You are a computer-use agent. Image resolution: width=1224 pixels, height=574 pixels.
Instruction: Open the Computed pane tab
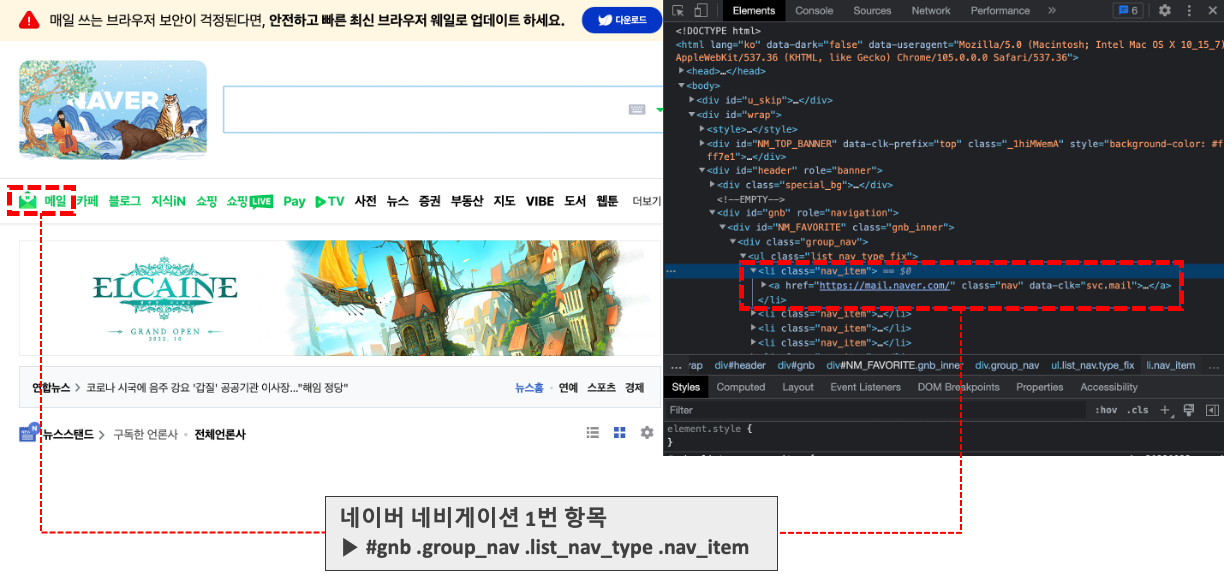coord(741,387)
